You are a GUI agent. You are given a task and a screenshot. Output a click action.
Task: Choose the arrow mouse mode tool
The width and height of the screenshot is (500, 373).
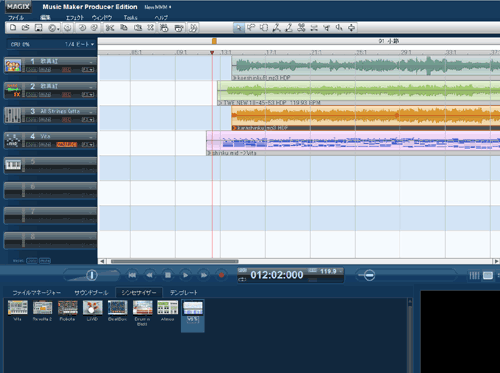click(x=238, y=28)
